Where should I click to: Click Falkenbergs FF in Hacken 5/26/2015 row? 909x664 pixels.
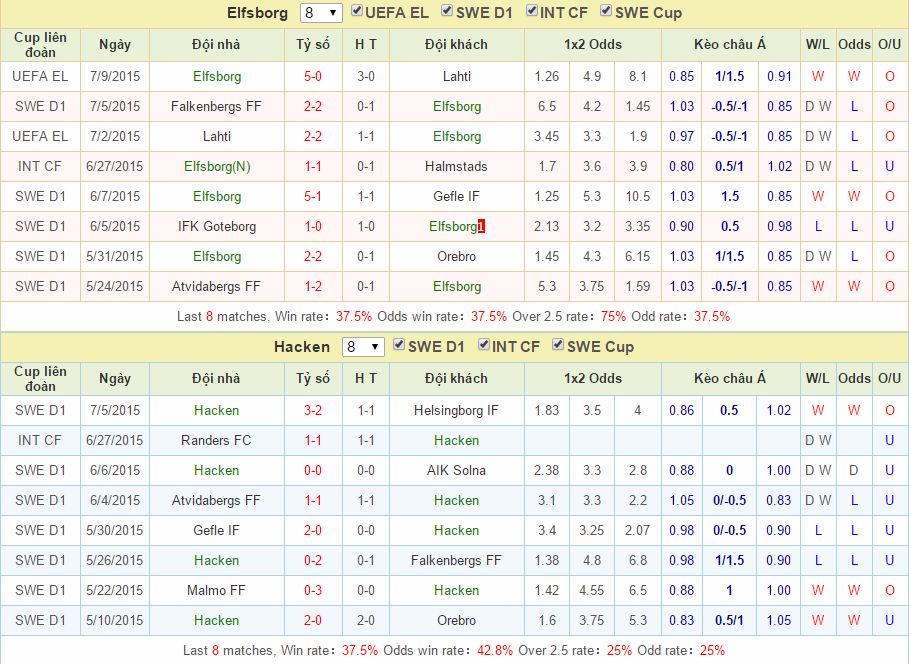pos(456,561)
